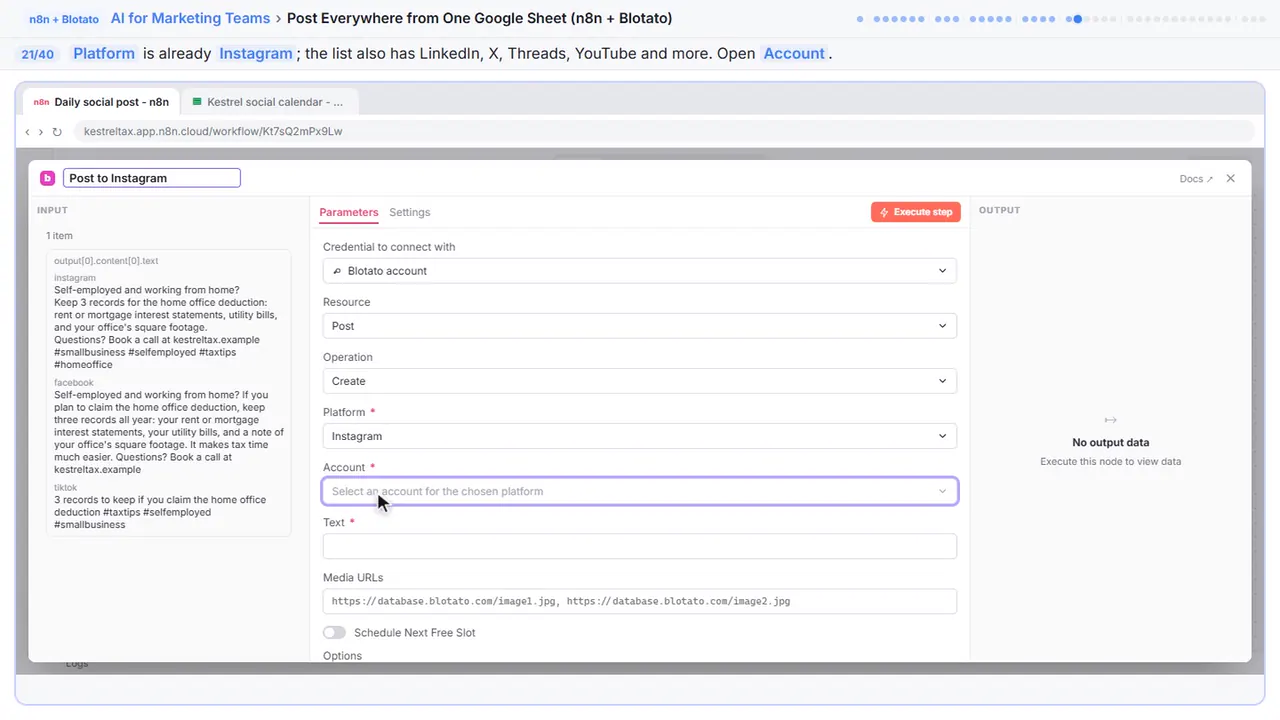Expand the Resource dropdown showing Post
The height and width of the screenshot is (720, 1280).
(640, 326)
